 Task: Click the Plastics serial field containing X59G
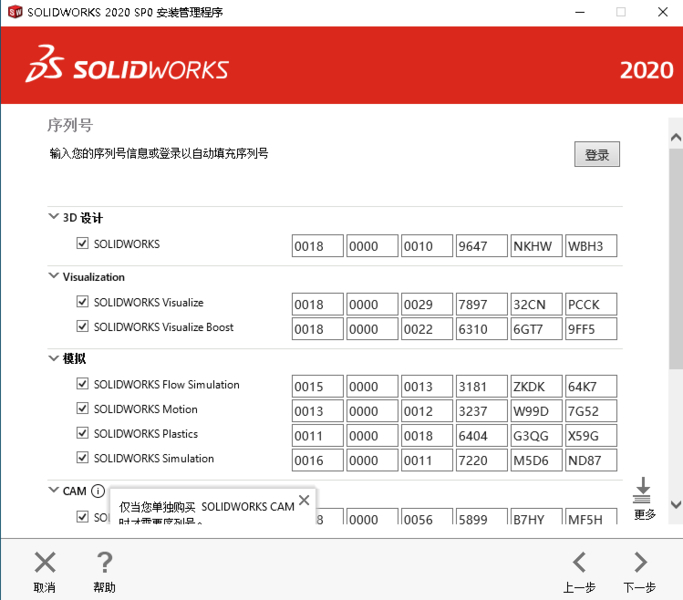(x=591, y=436)
